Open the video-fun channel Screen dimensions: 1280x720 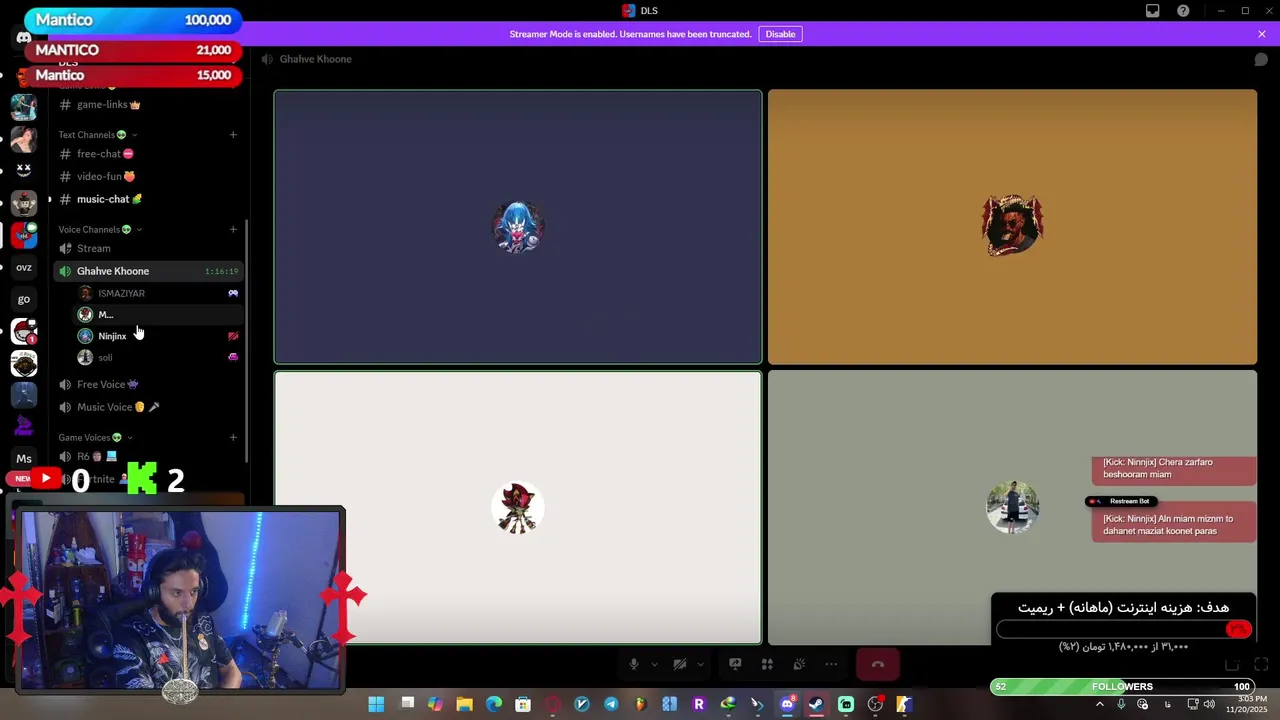point(148,177)
